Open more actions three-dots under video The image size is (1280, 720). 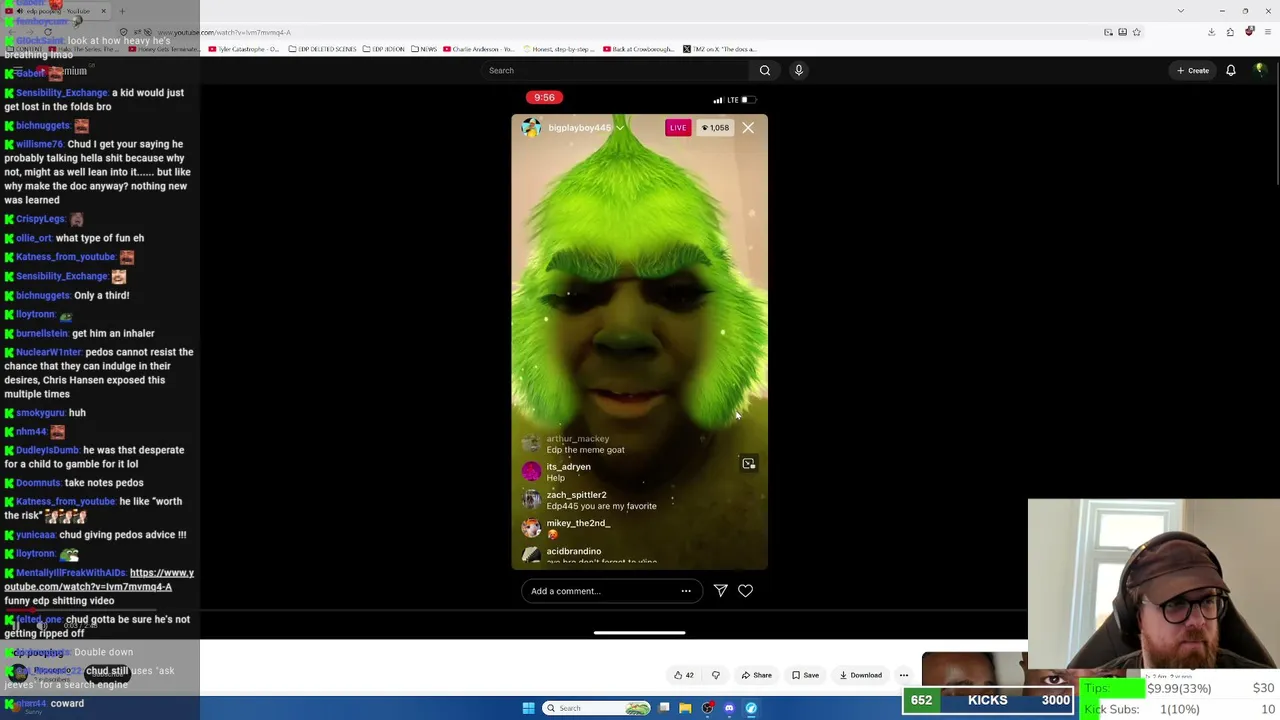point(904,675)
